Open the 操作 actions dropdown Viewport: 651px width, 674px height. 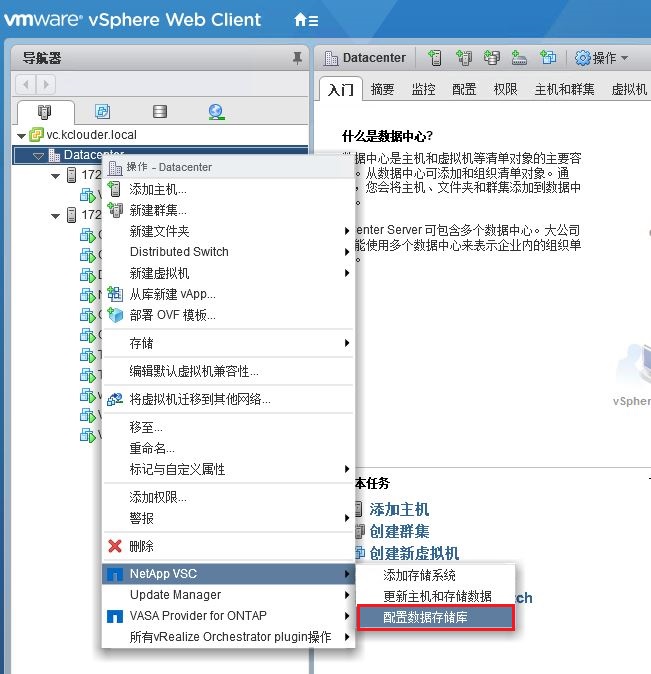pos(602,58)
